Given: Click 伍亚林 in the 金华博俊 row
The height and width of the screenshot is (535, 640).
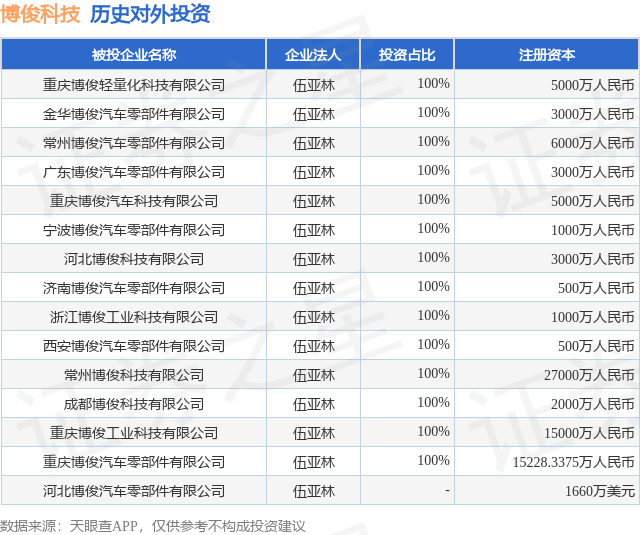Looking at the screenshot, I should (x=313, y=114).
